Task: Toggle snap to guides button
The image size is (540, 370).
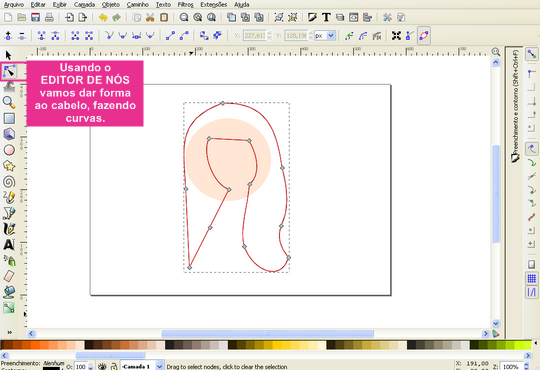Action: (x=532, y=292)
